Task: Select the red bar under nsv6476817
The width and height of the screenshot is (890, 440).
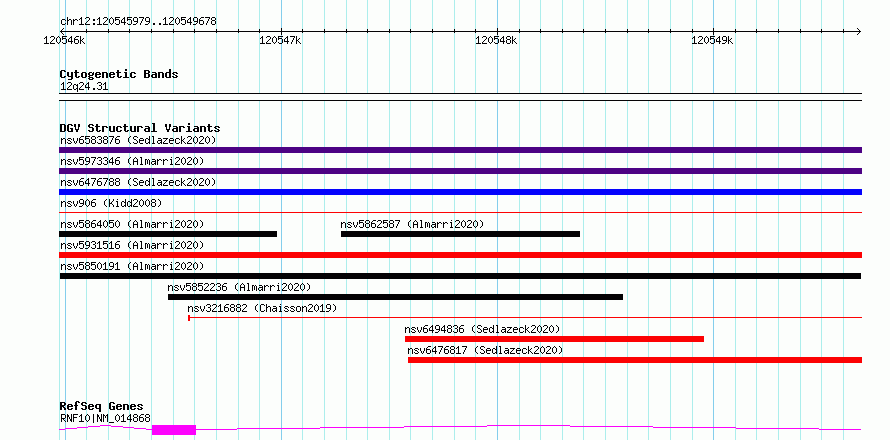Action: coord(635,360)
